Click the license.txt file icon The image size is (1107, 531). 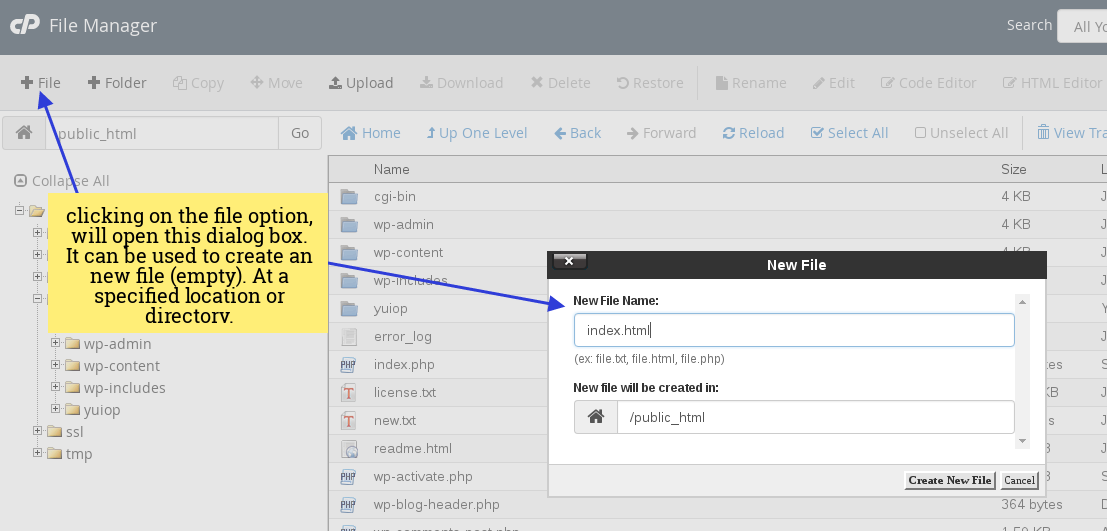[348, 393]
